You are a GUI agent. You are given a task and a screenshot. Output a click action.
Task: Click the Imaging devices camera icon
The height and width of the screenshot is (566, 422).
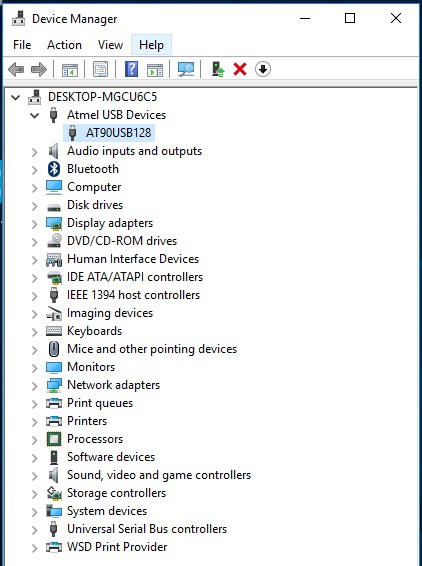point(54,313)
